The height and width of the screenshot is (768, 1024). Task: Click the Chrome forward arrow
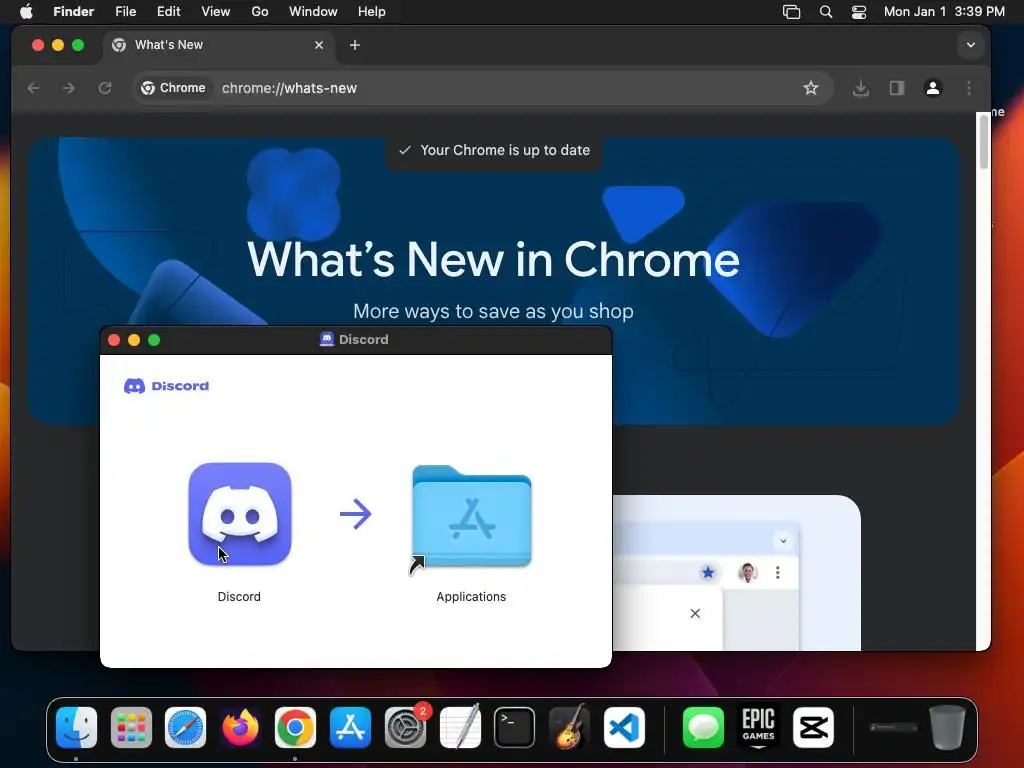pos(69,88)
